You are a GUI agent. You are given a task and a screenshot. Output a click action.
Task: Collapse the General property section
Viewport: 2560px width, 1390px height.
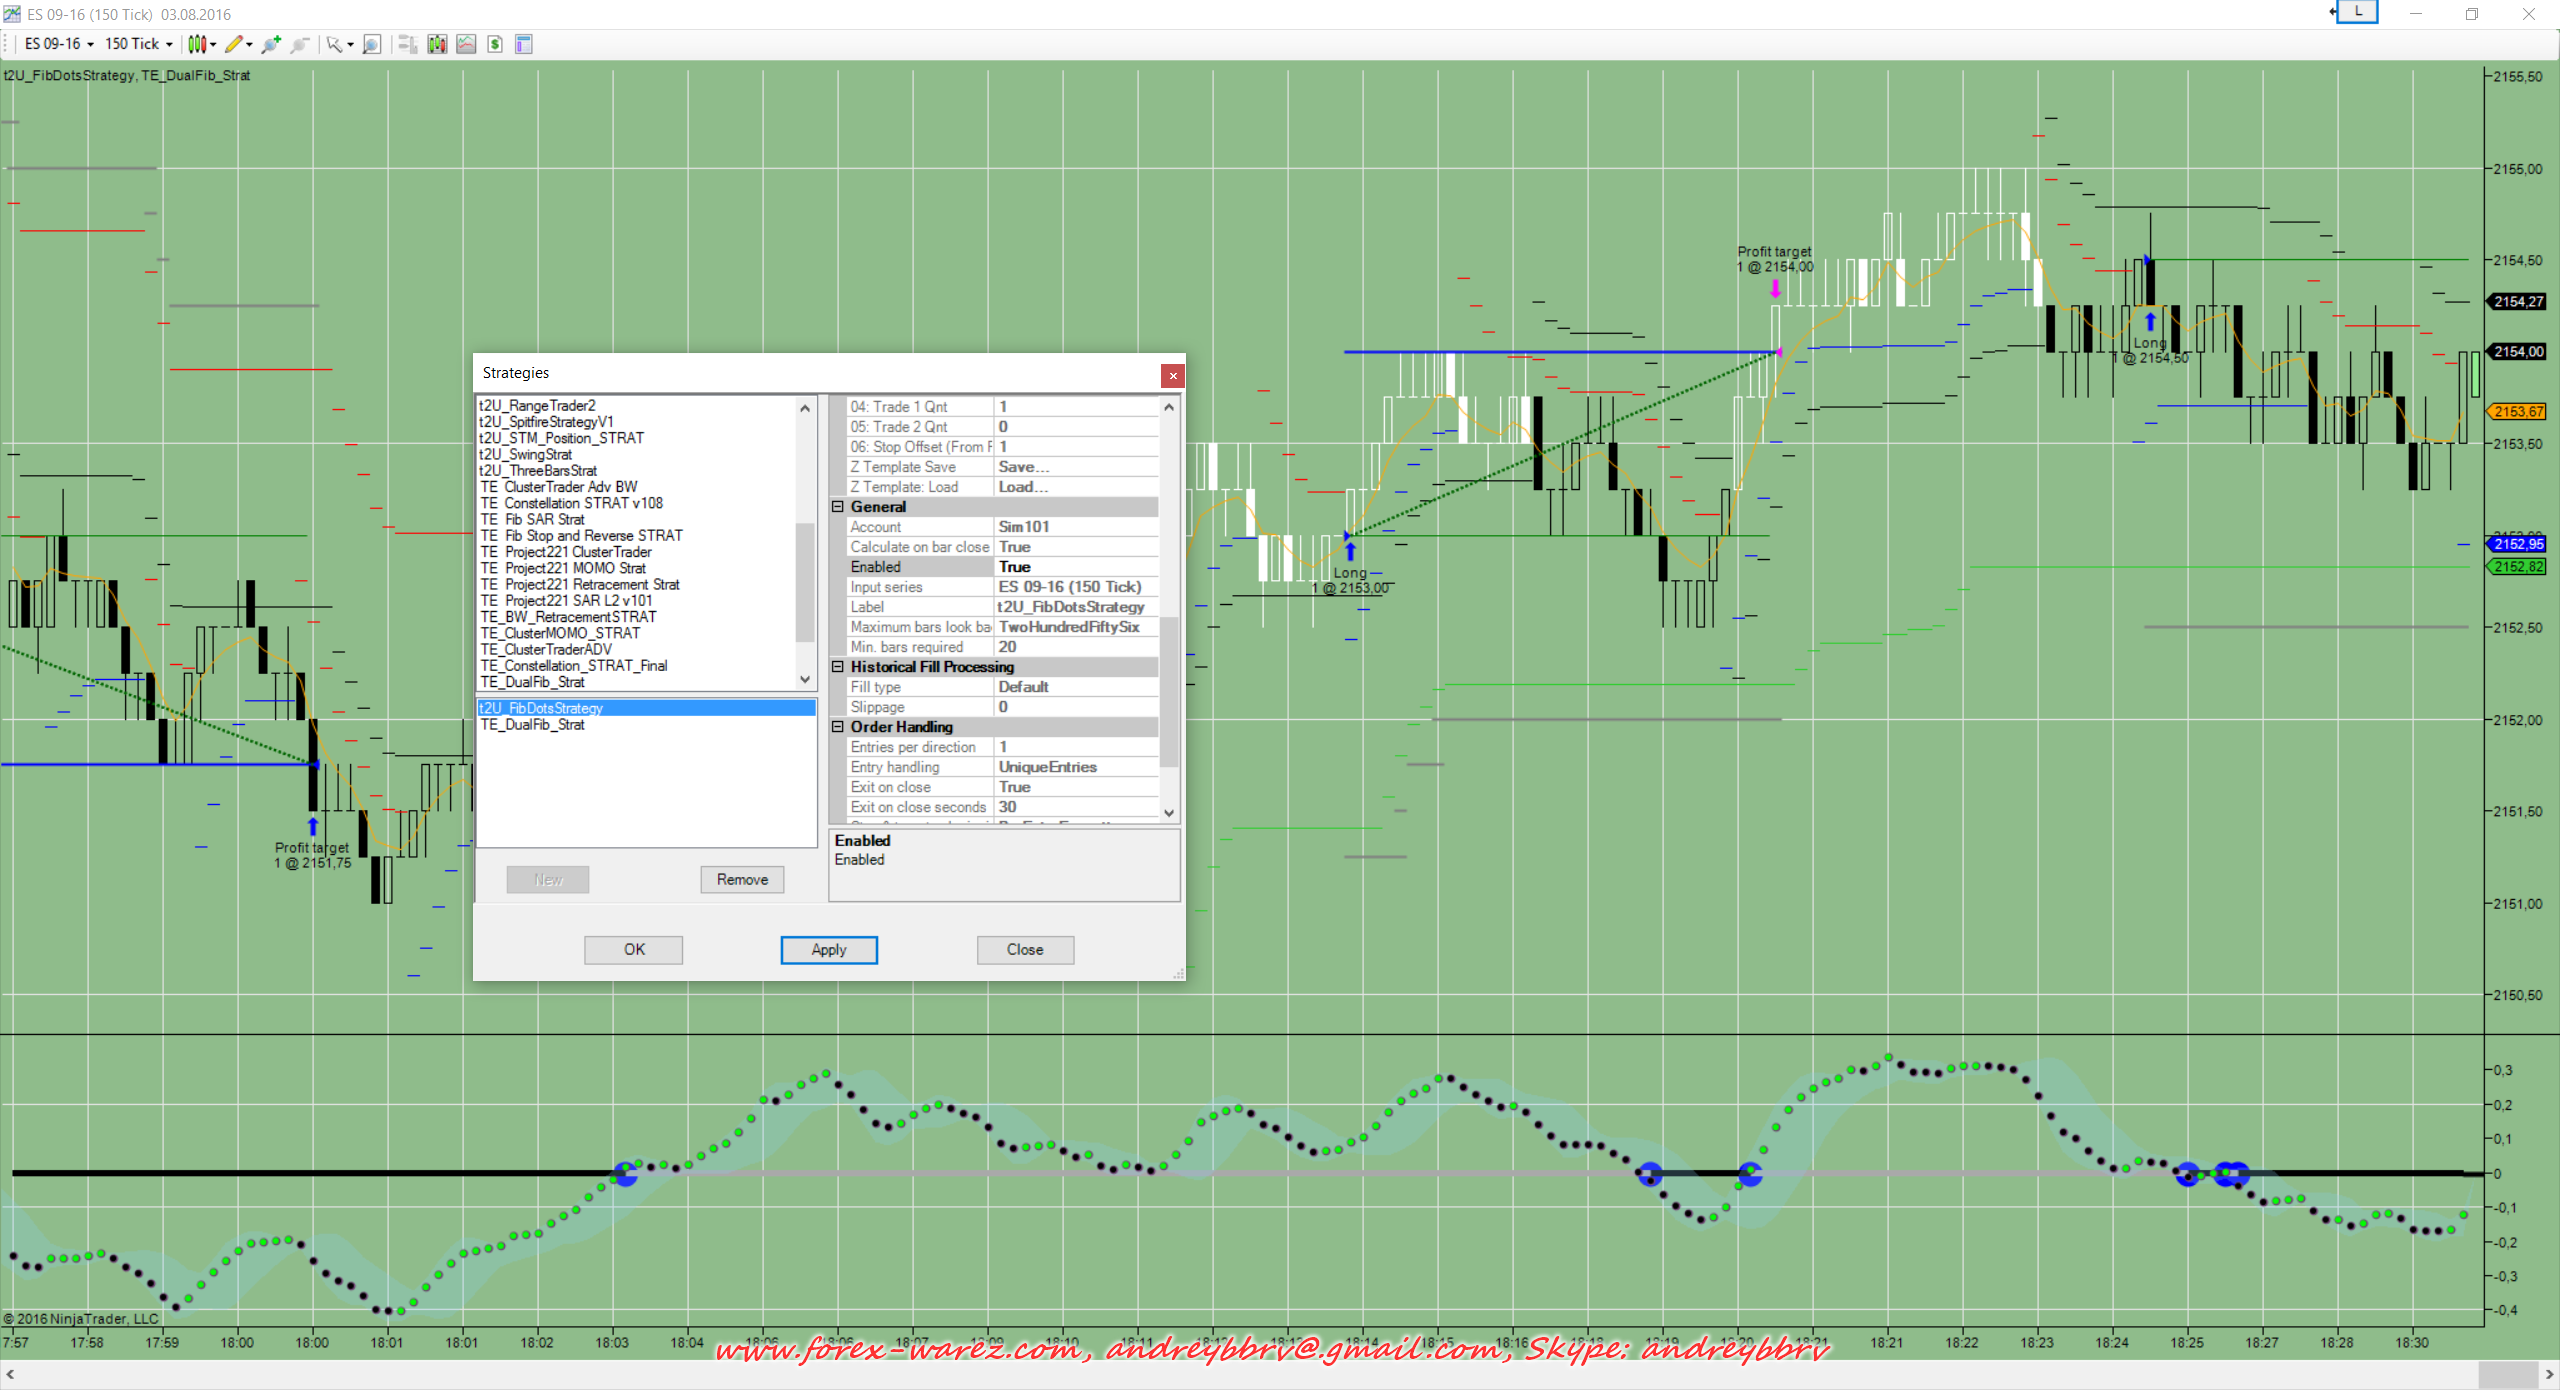[838, 507]
